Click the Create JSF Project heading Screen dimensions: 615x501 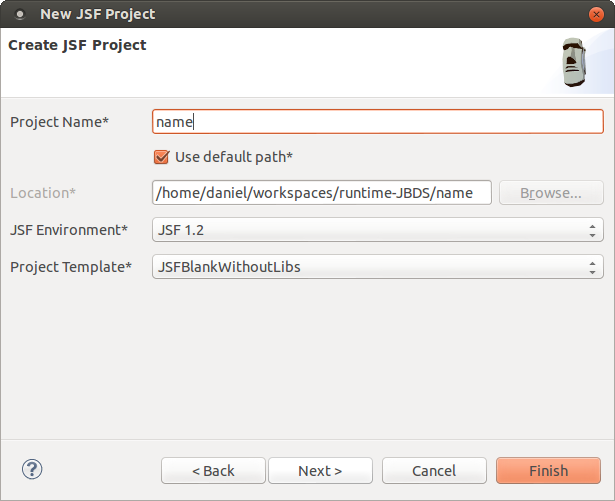pyautogui.click(x=77, y=45)
